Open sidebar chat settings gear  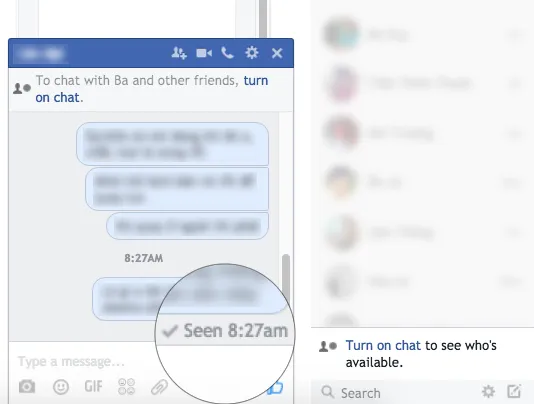(488, 391)
